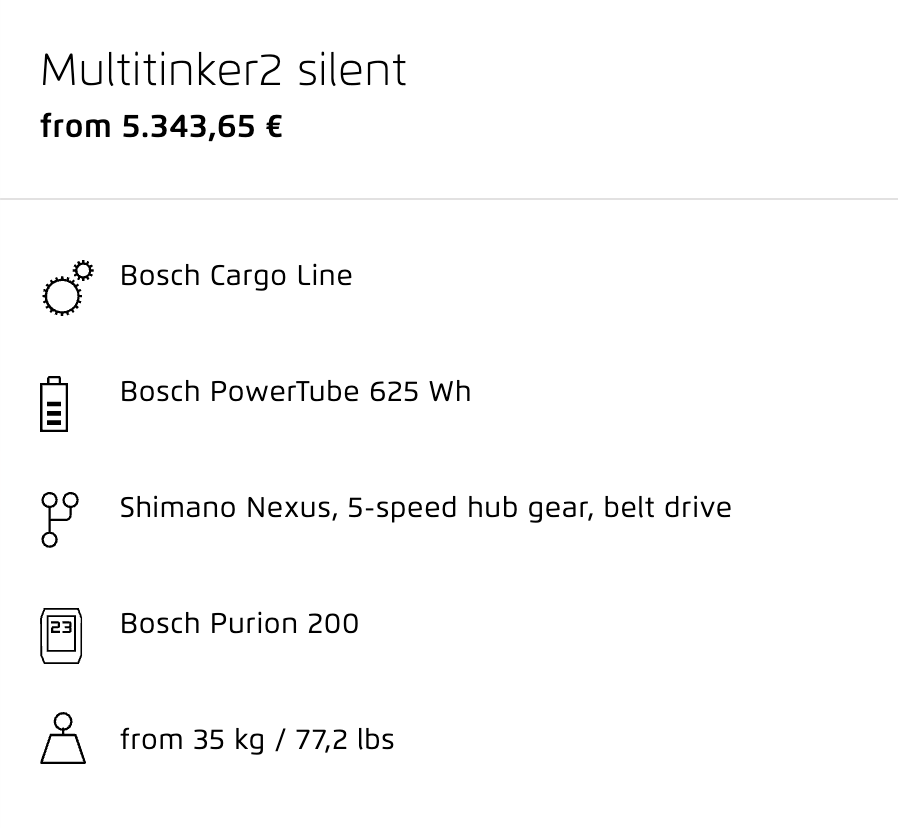Click the Purion display icon

[x=61, y=636]
